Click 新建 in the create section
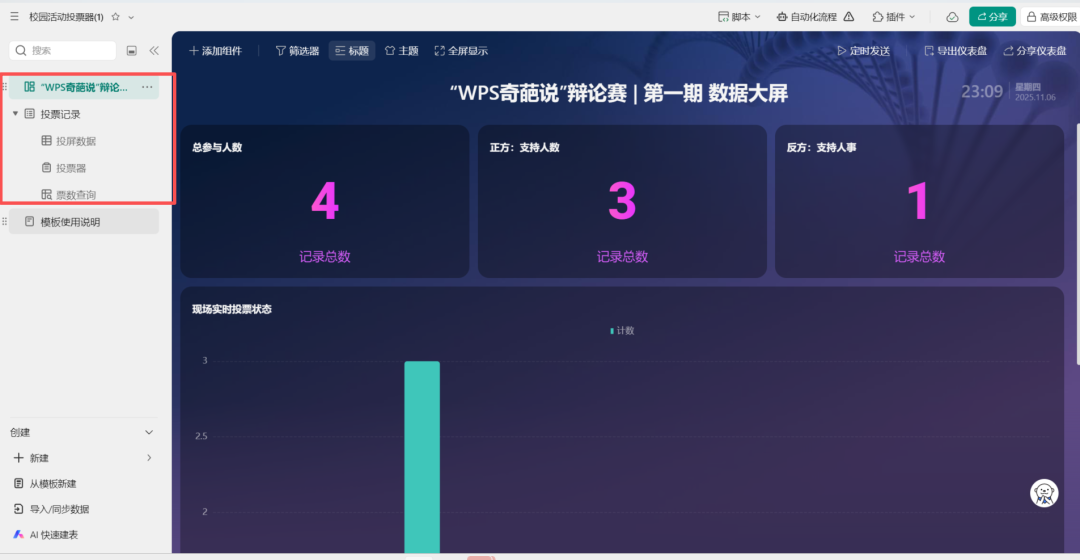The image size is (1080, 560). pos(39,458)
